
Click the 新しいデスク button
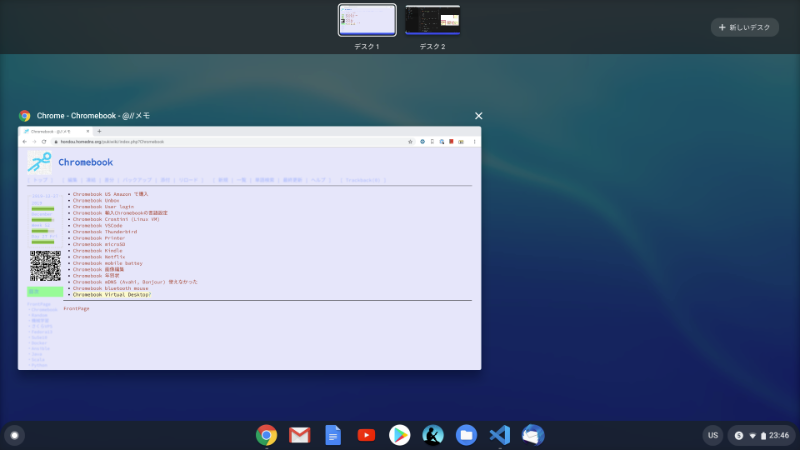point(744,27)
